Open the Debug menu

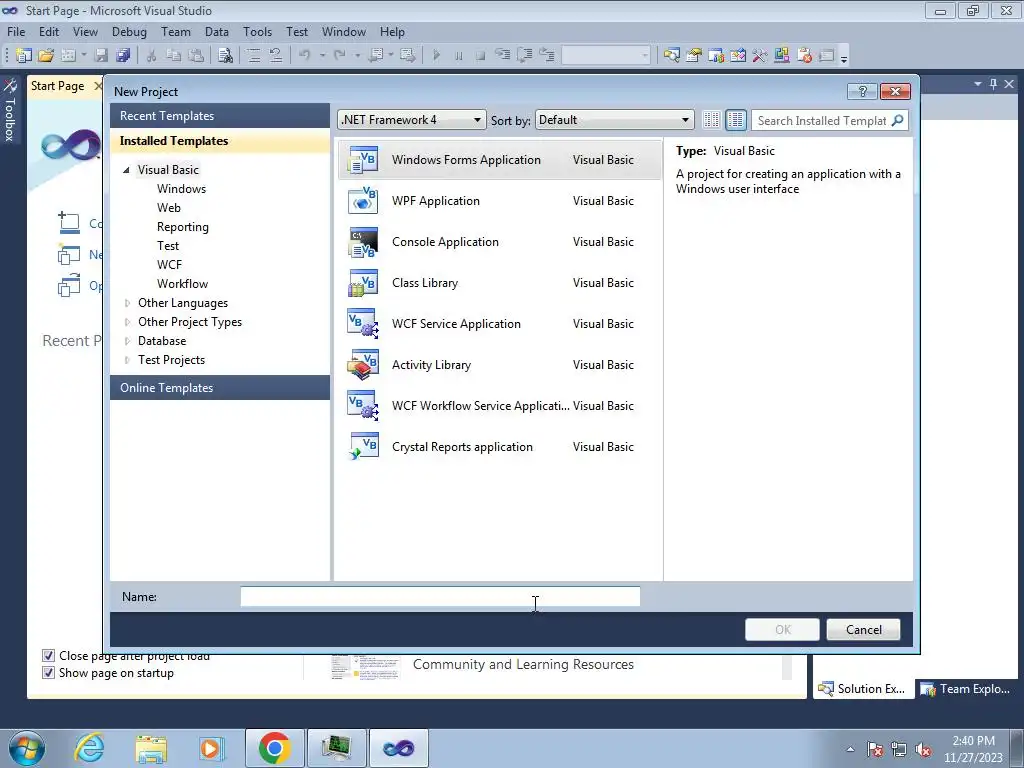[x=129, y=31]
